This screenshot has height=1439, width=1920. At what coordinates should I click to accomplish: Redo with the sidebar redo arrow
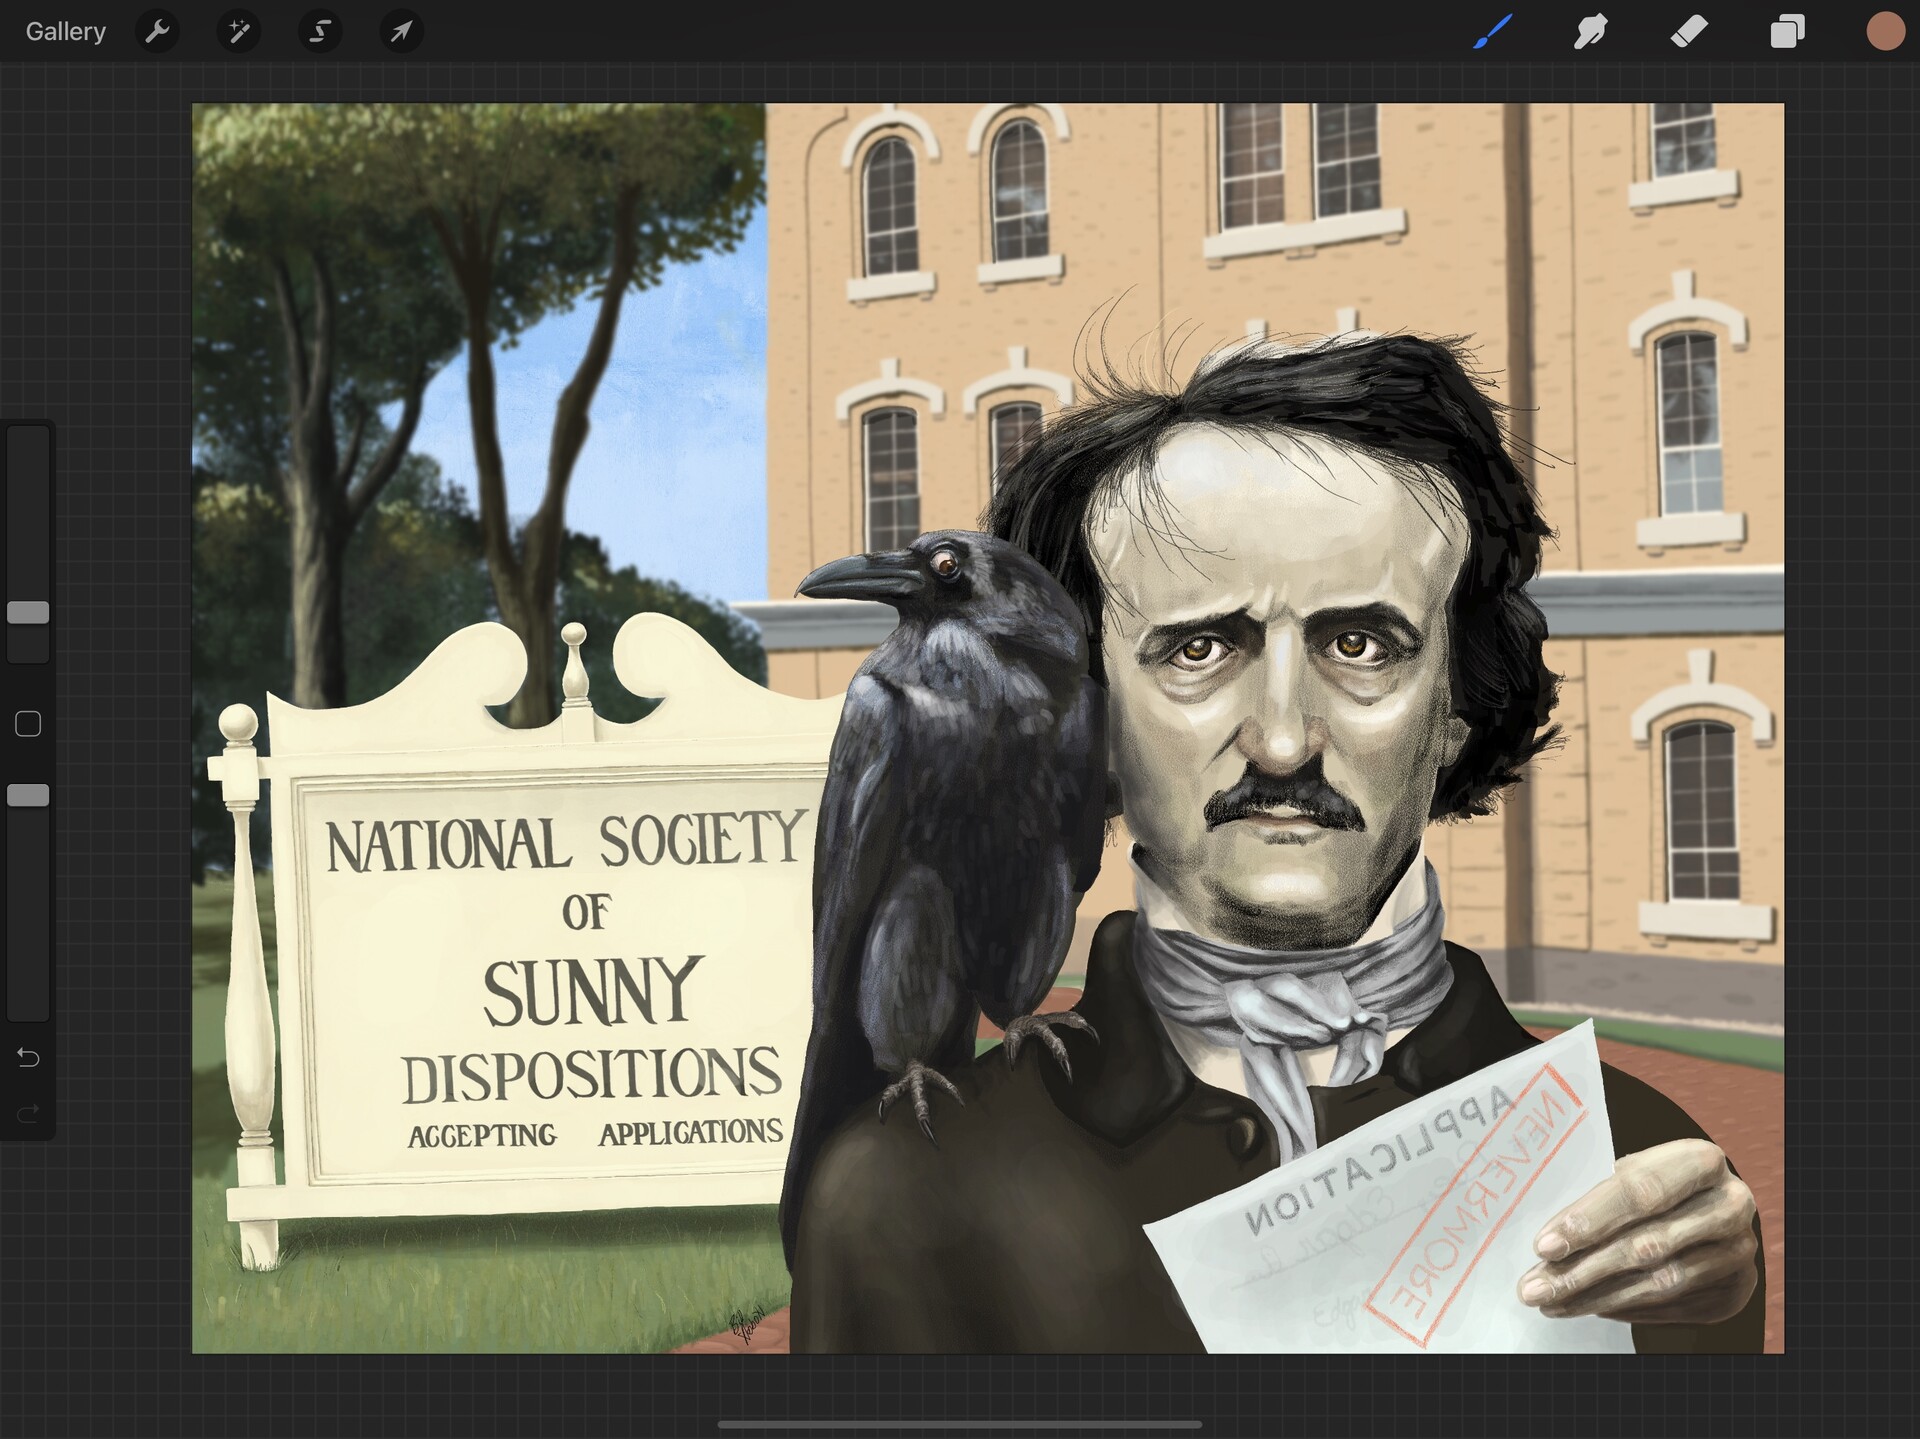[28, 1113]
